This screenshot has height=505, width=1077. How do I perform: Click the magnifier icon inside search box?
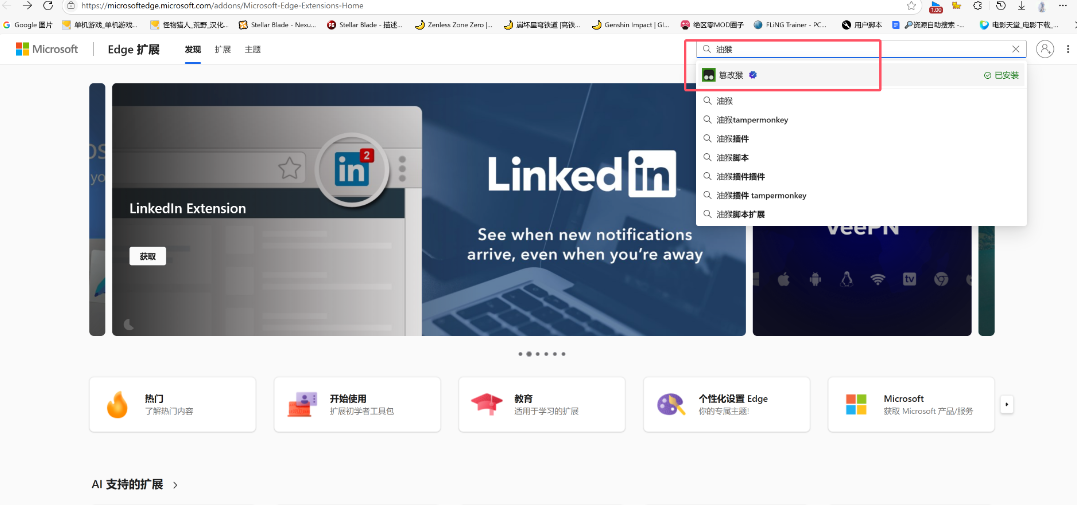(706, 49)
